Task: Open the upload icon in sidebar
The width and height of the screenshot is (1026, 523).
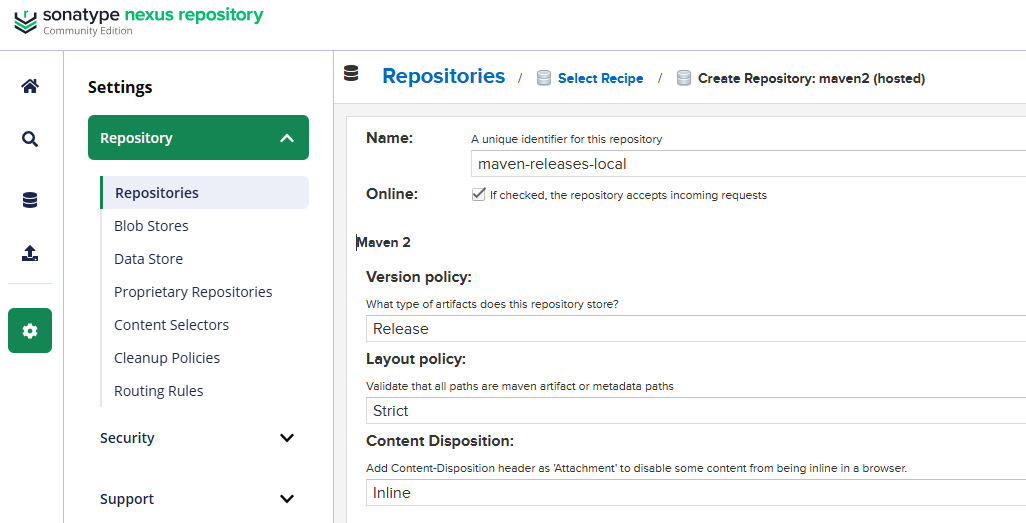Action: coord(29,253)
